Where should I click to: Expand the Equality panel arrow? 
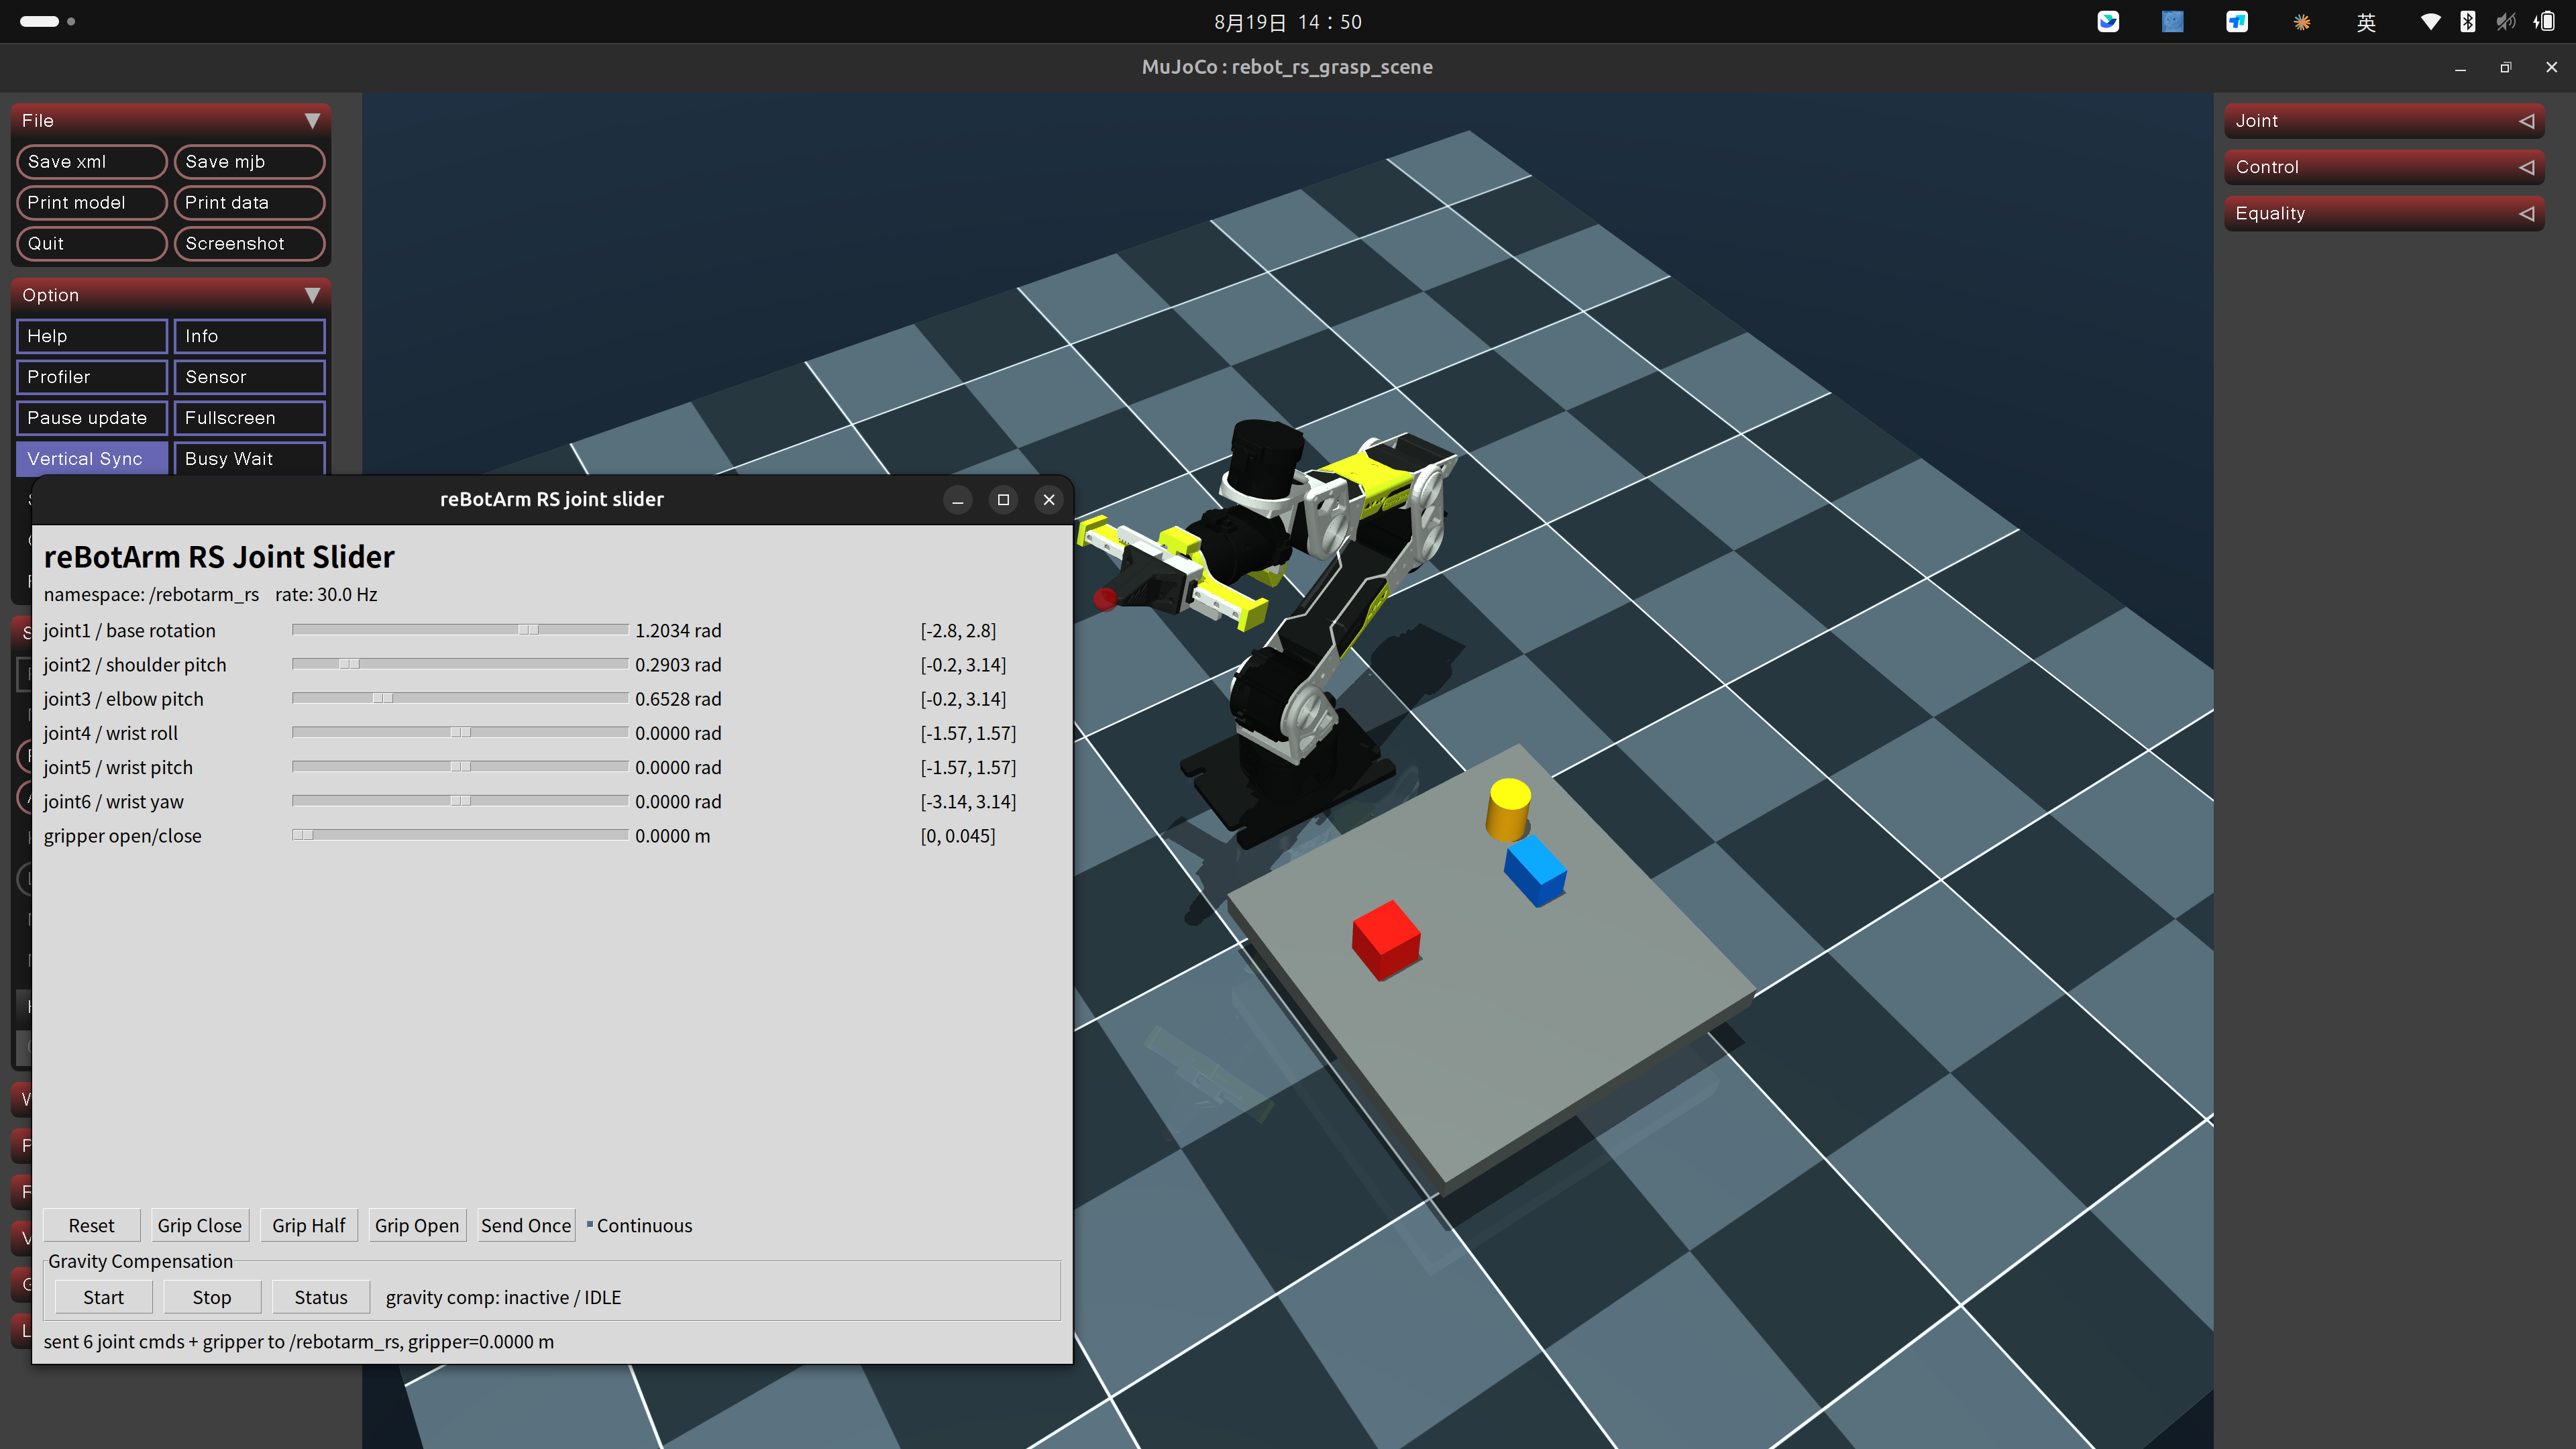[x=2526, y=213]
